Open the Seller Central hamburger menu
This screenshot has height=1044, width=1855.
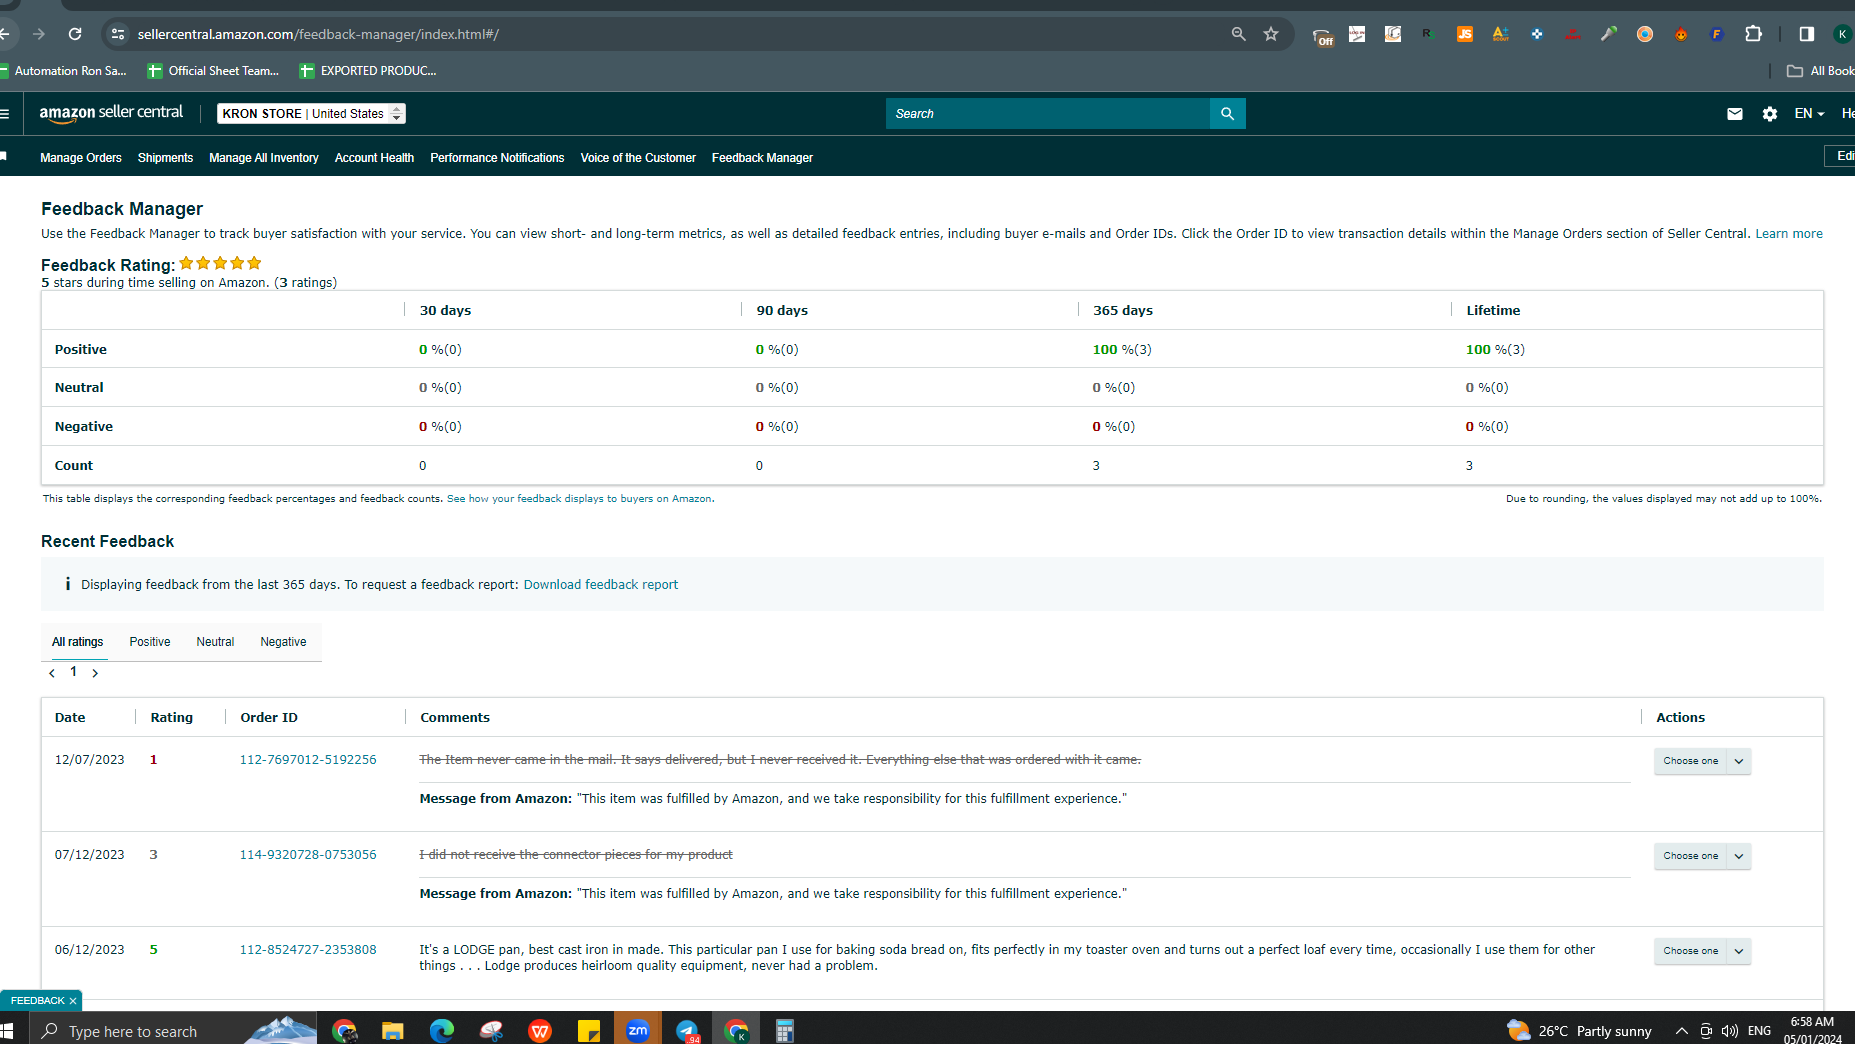pos(5,114)
